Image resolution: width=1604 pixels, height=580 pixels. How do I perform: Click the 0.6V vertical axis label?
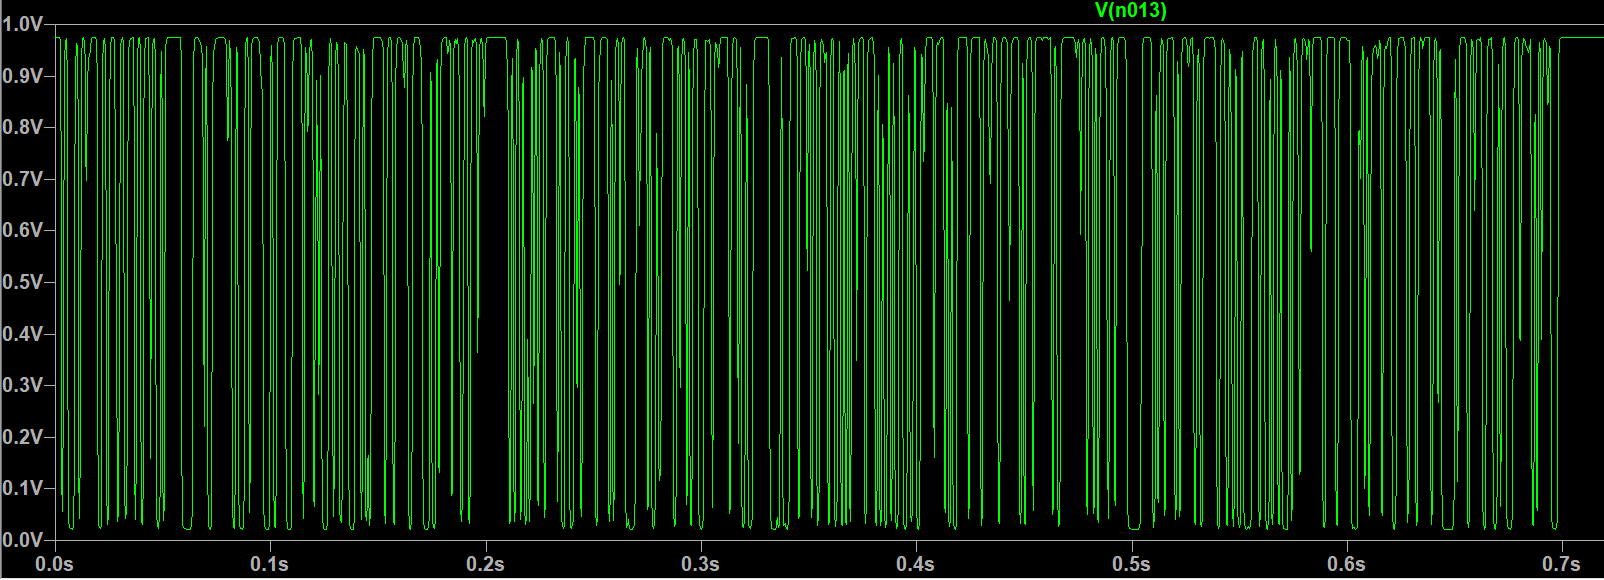[x=22, y=230]
